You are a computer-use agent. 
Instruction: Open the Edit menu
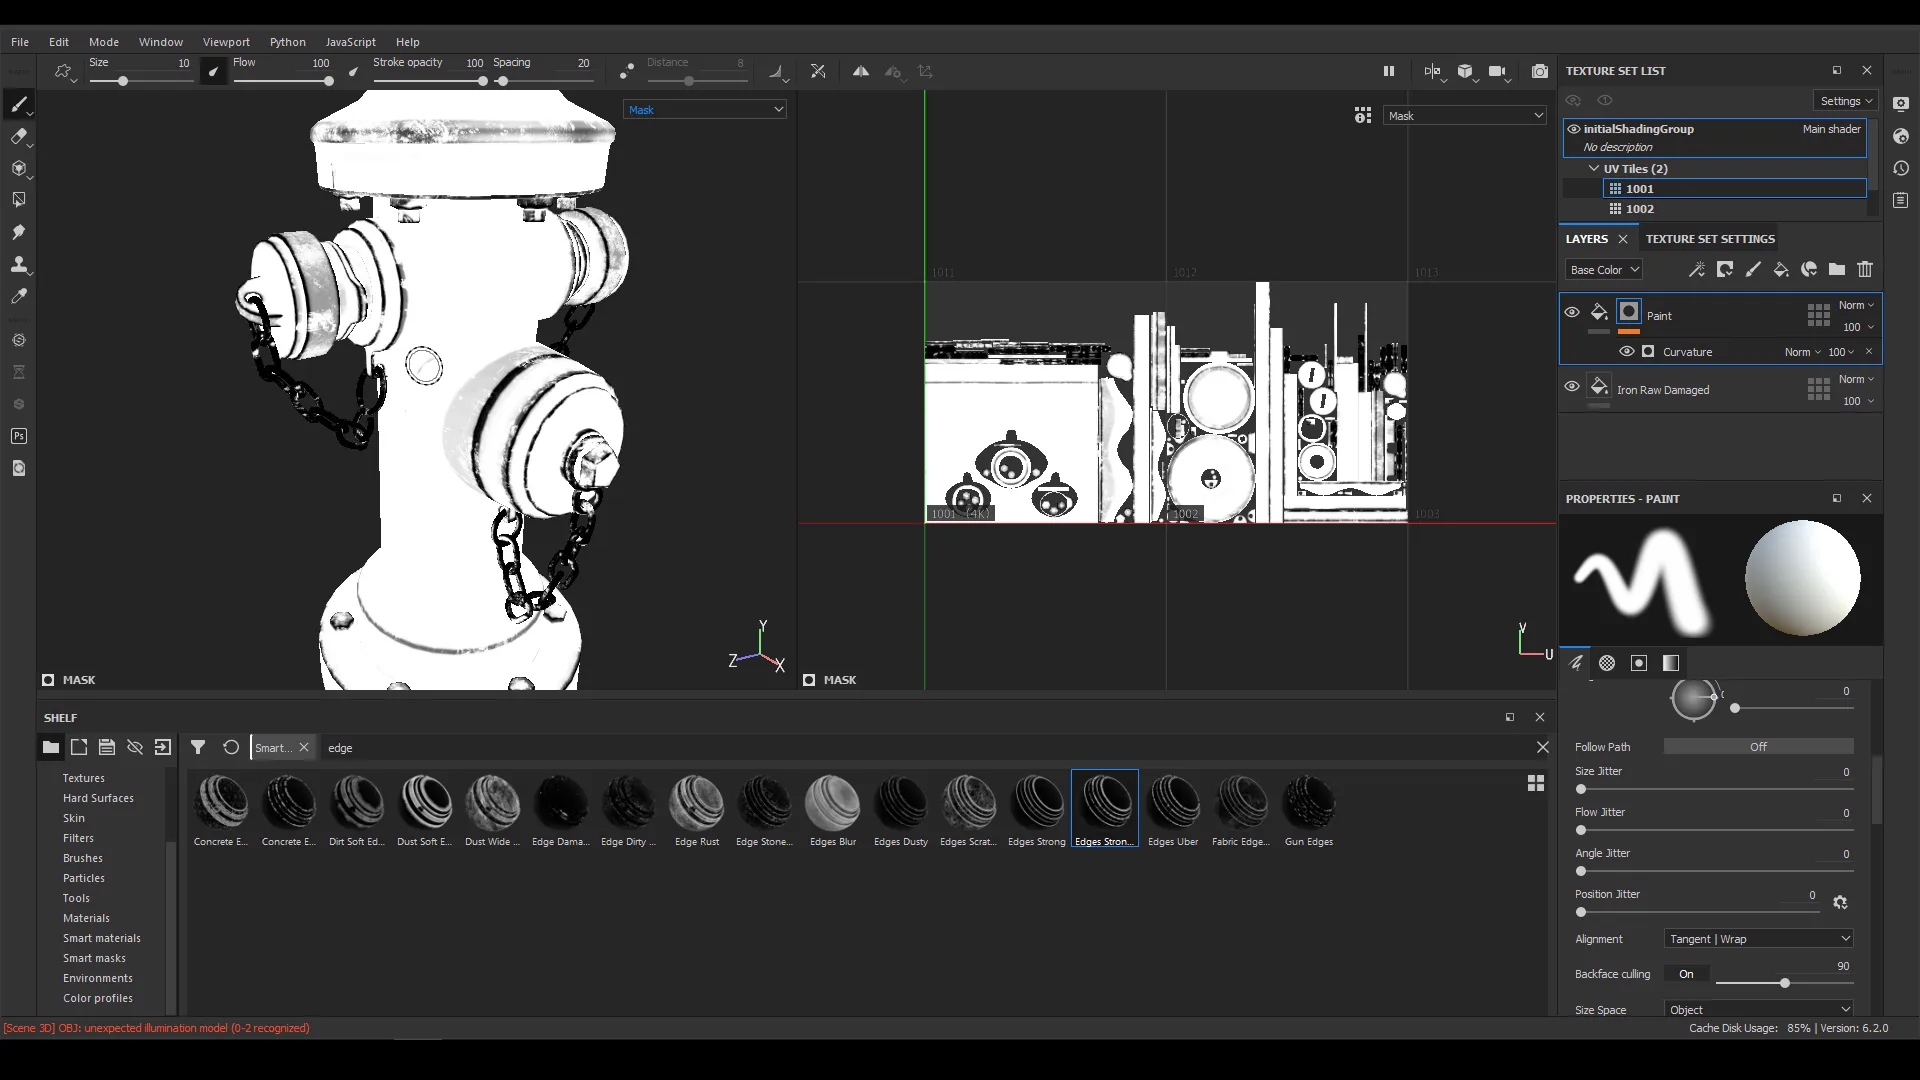tap(59, 42)
